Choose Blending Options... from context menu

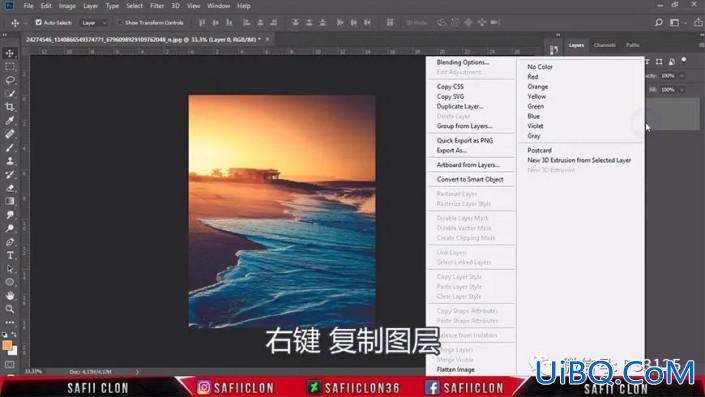(x=463, y=62)
